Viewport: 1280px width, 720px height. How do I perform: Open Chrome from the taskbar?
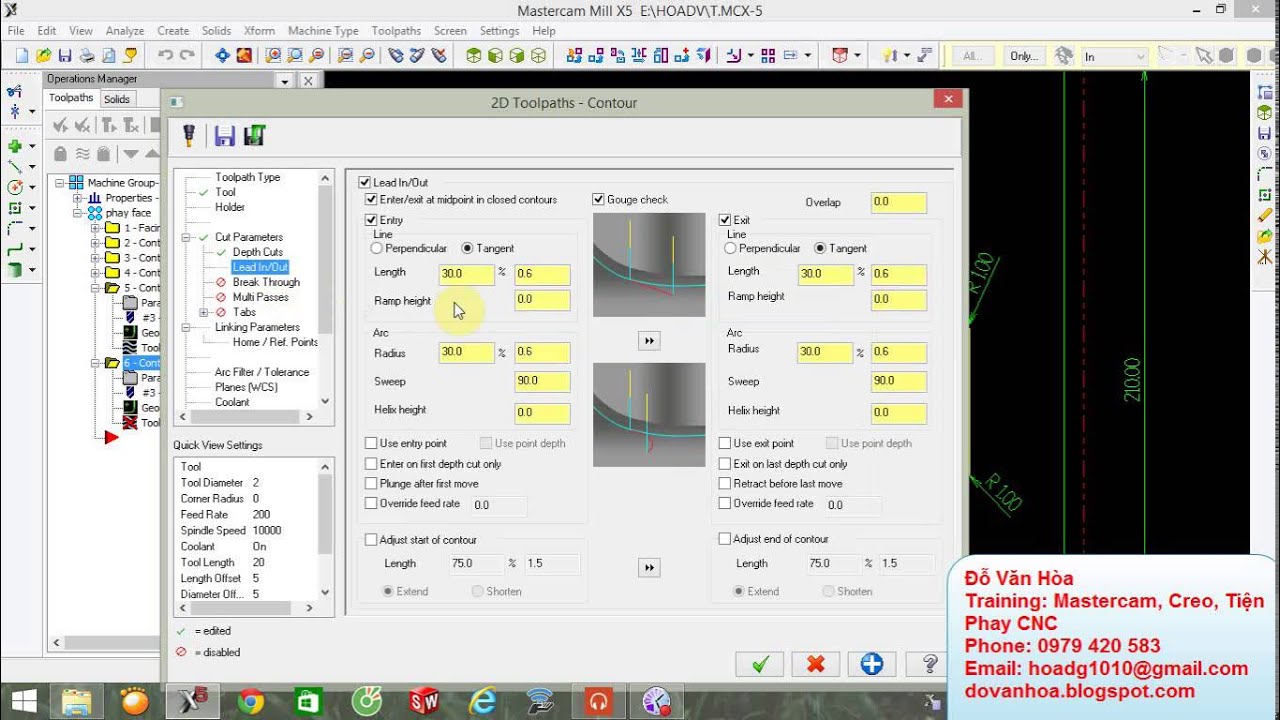coord(251,701)
